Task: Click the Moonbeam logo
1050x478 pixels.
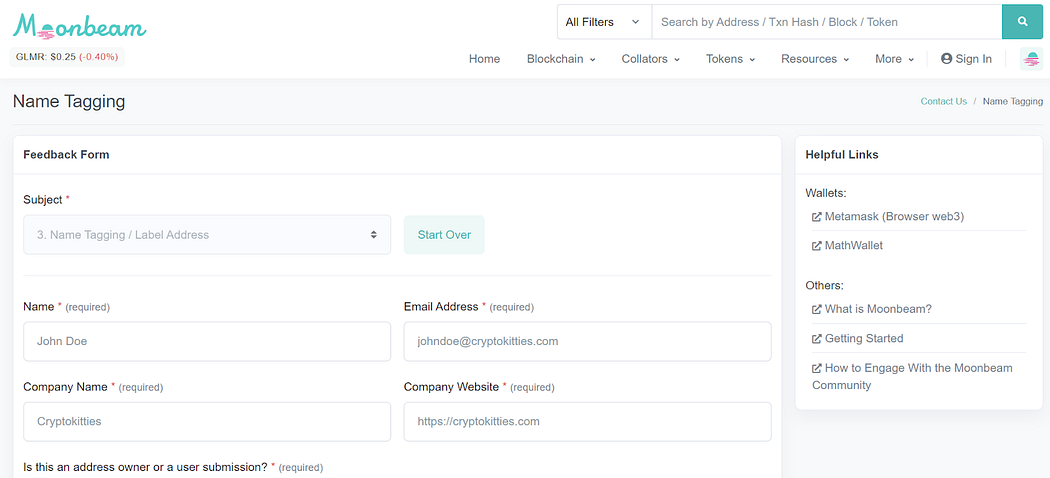Action: [80, 26]
